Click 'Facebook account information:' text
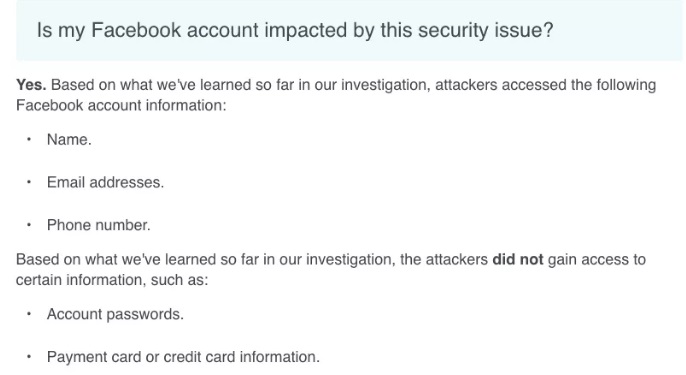The height and width of the screenshot is (375, 686). point(121,105)
